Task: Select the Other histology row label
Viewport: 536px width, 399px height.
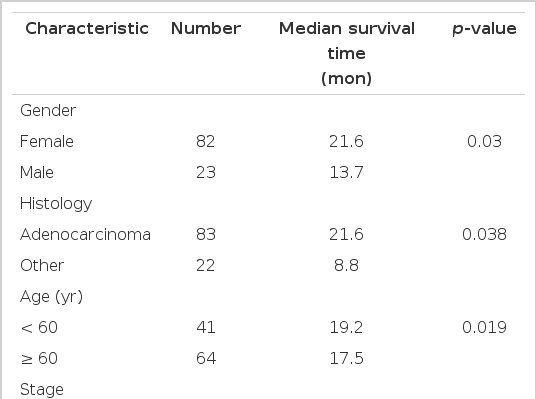Action: (42, 266)
